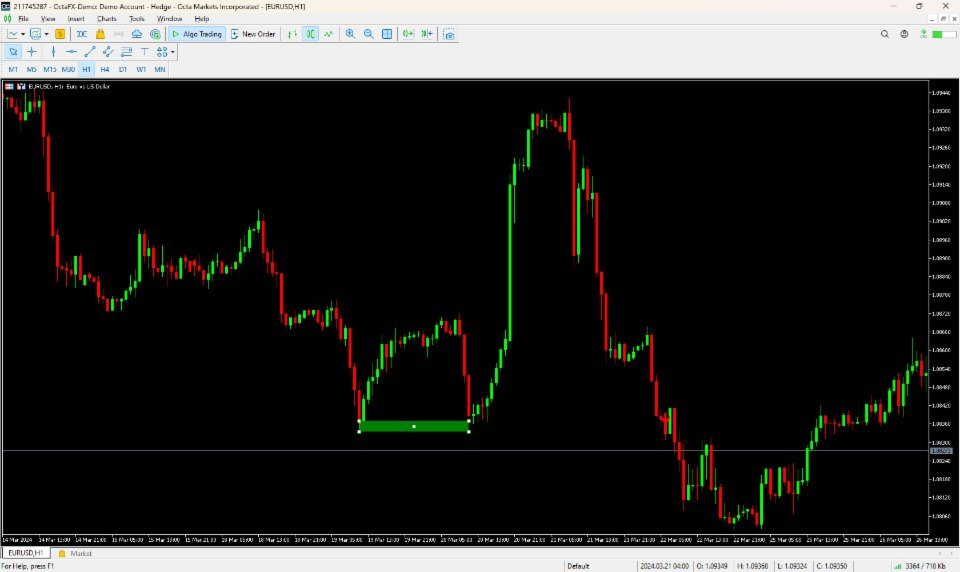This screenshot has width=960, height=572.
Task: Switch to the H4 timeframe
Action: tap(105, 70)
